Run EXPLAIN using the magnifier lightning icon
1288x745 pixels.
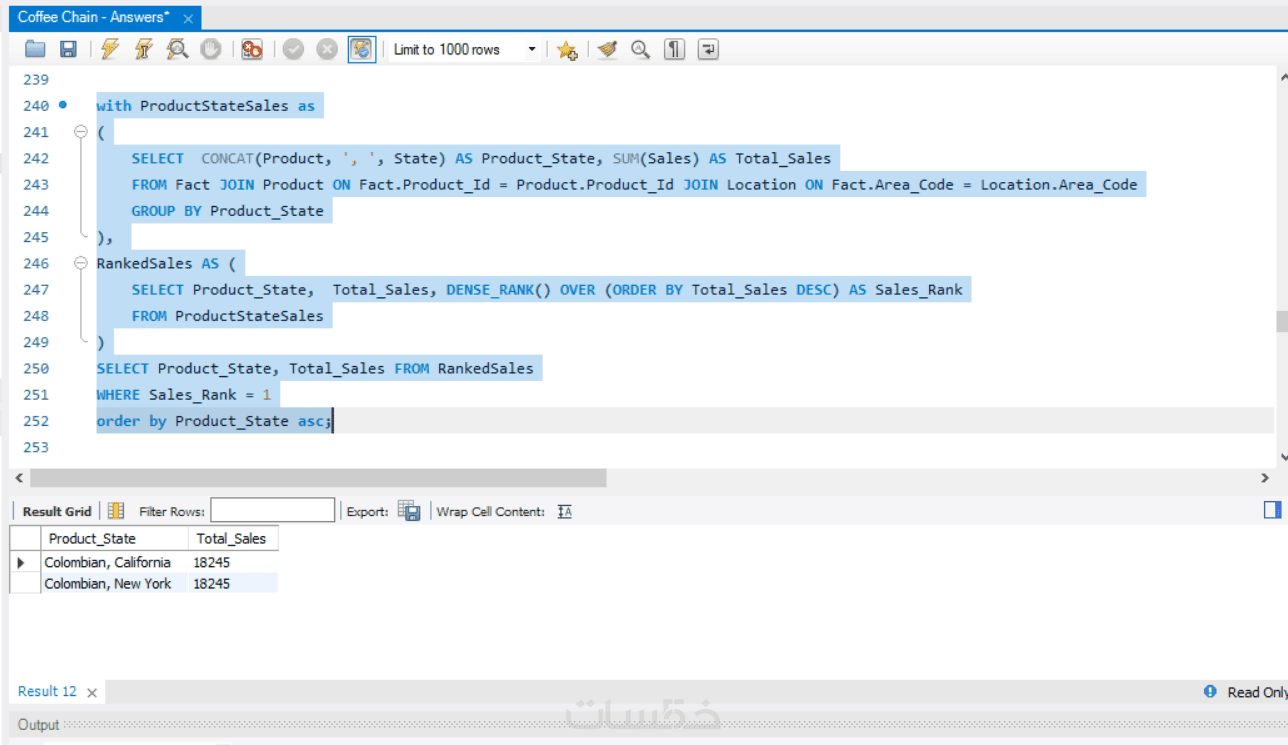(177, 49)
